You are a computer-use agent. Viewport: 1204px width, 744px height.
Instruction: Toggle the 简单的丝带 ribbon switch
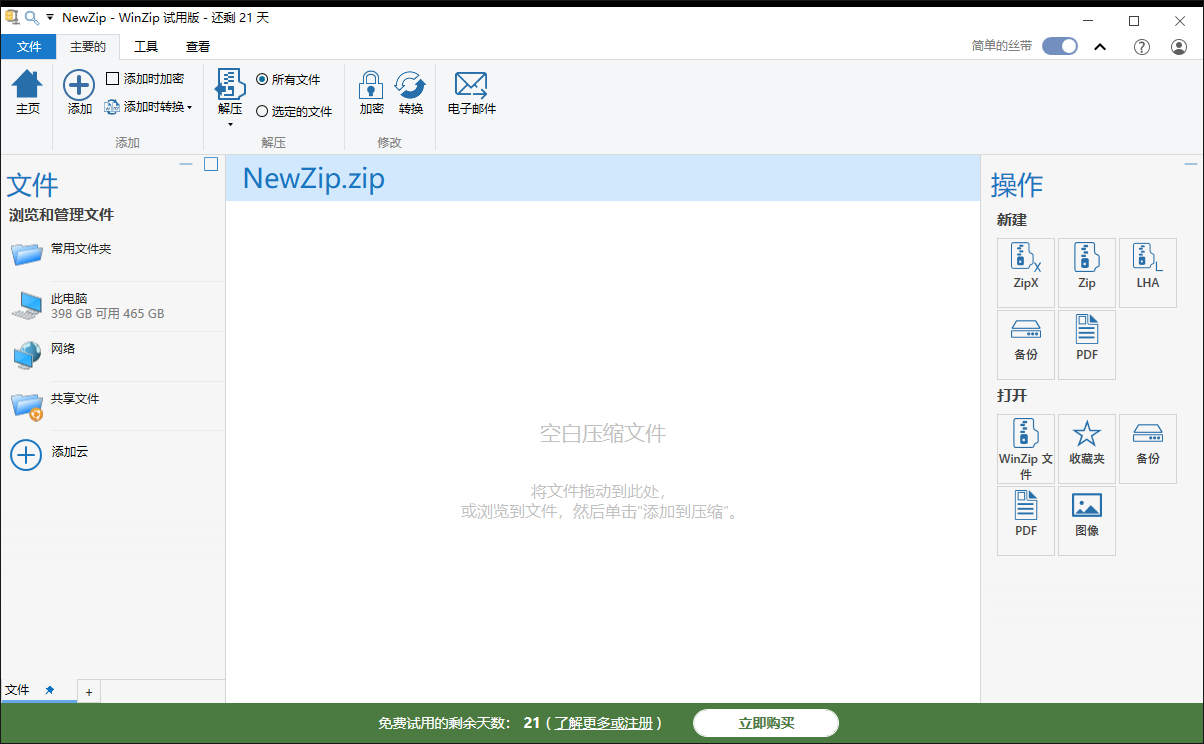[x=1059, y=45]
